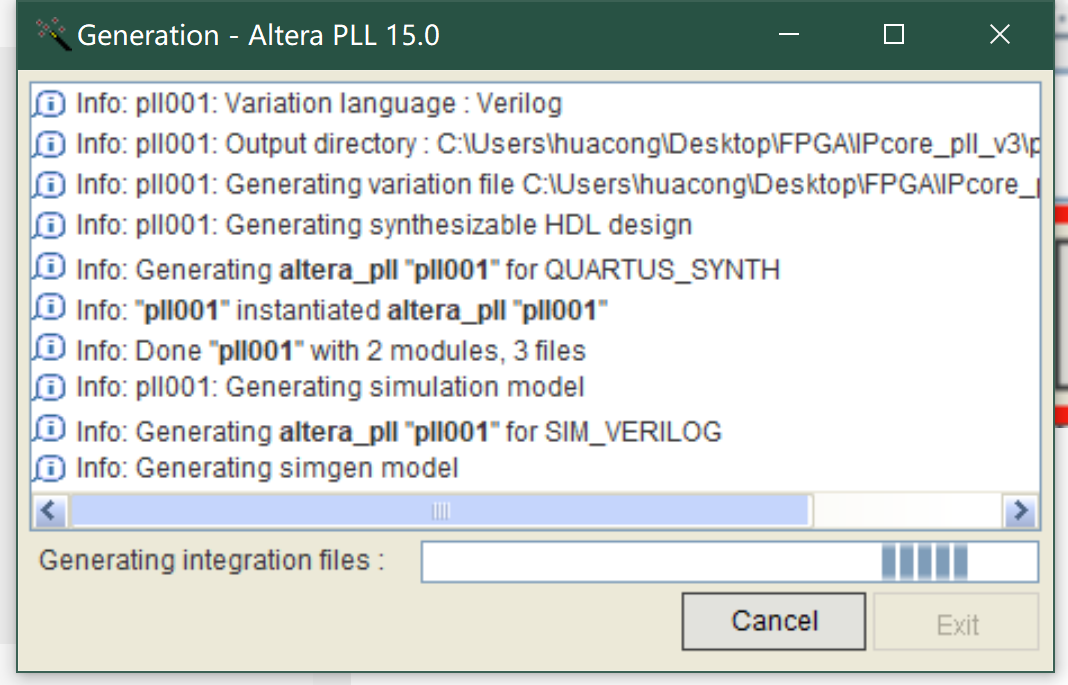Screen dimensions: 1068x685
Task: Click the 'Generating integration files :' status label
Action: click(212, 560)
